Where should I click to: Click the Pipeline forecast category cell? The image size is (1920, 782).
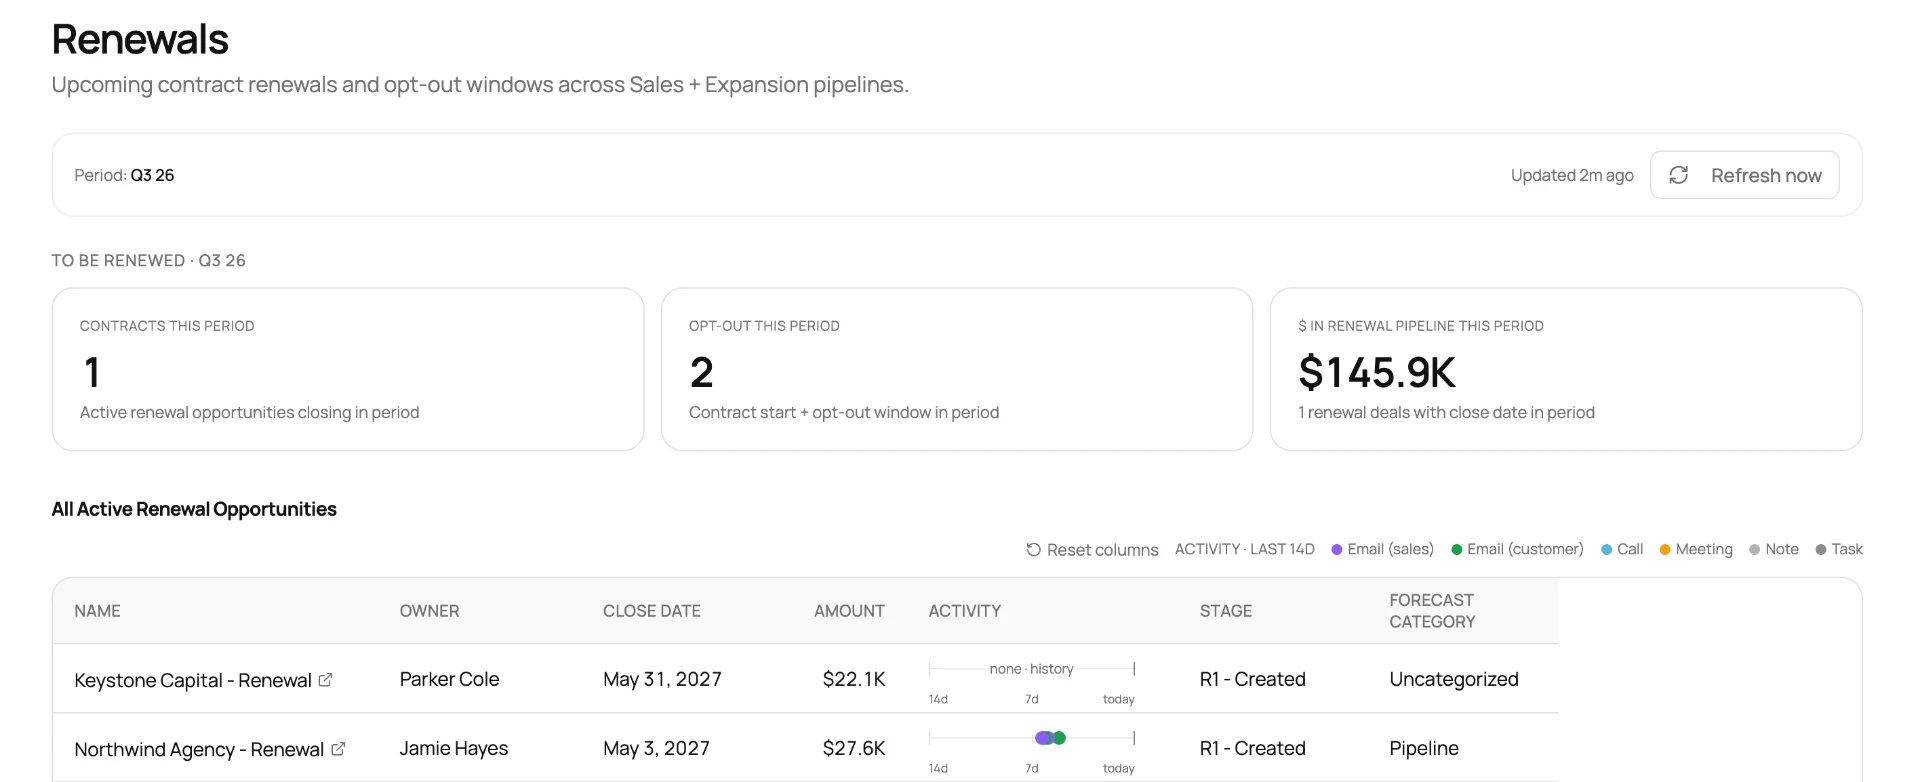click(x=1424, y=748)
